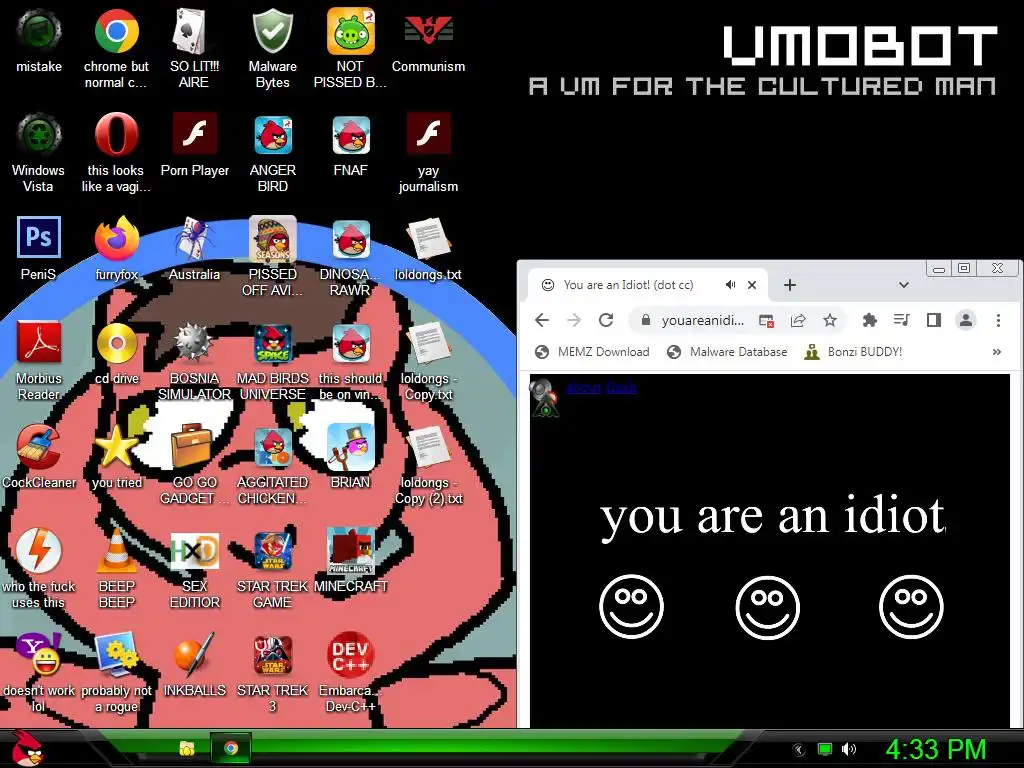
Task: Open the 'MAD BIRDS UNIVERSE' Space icon
Action: pos(272,343)
